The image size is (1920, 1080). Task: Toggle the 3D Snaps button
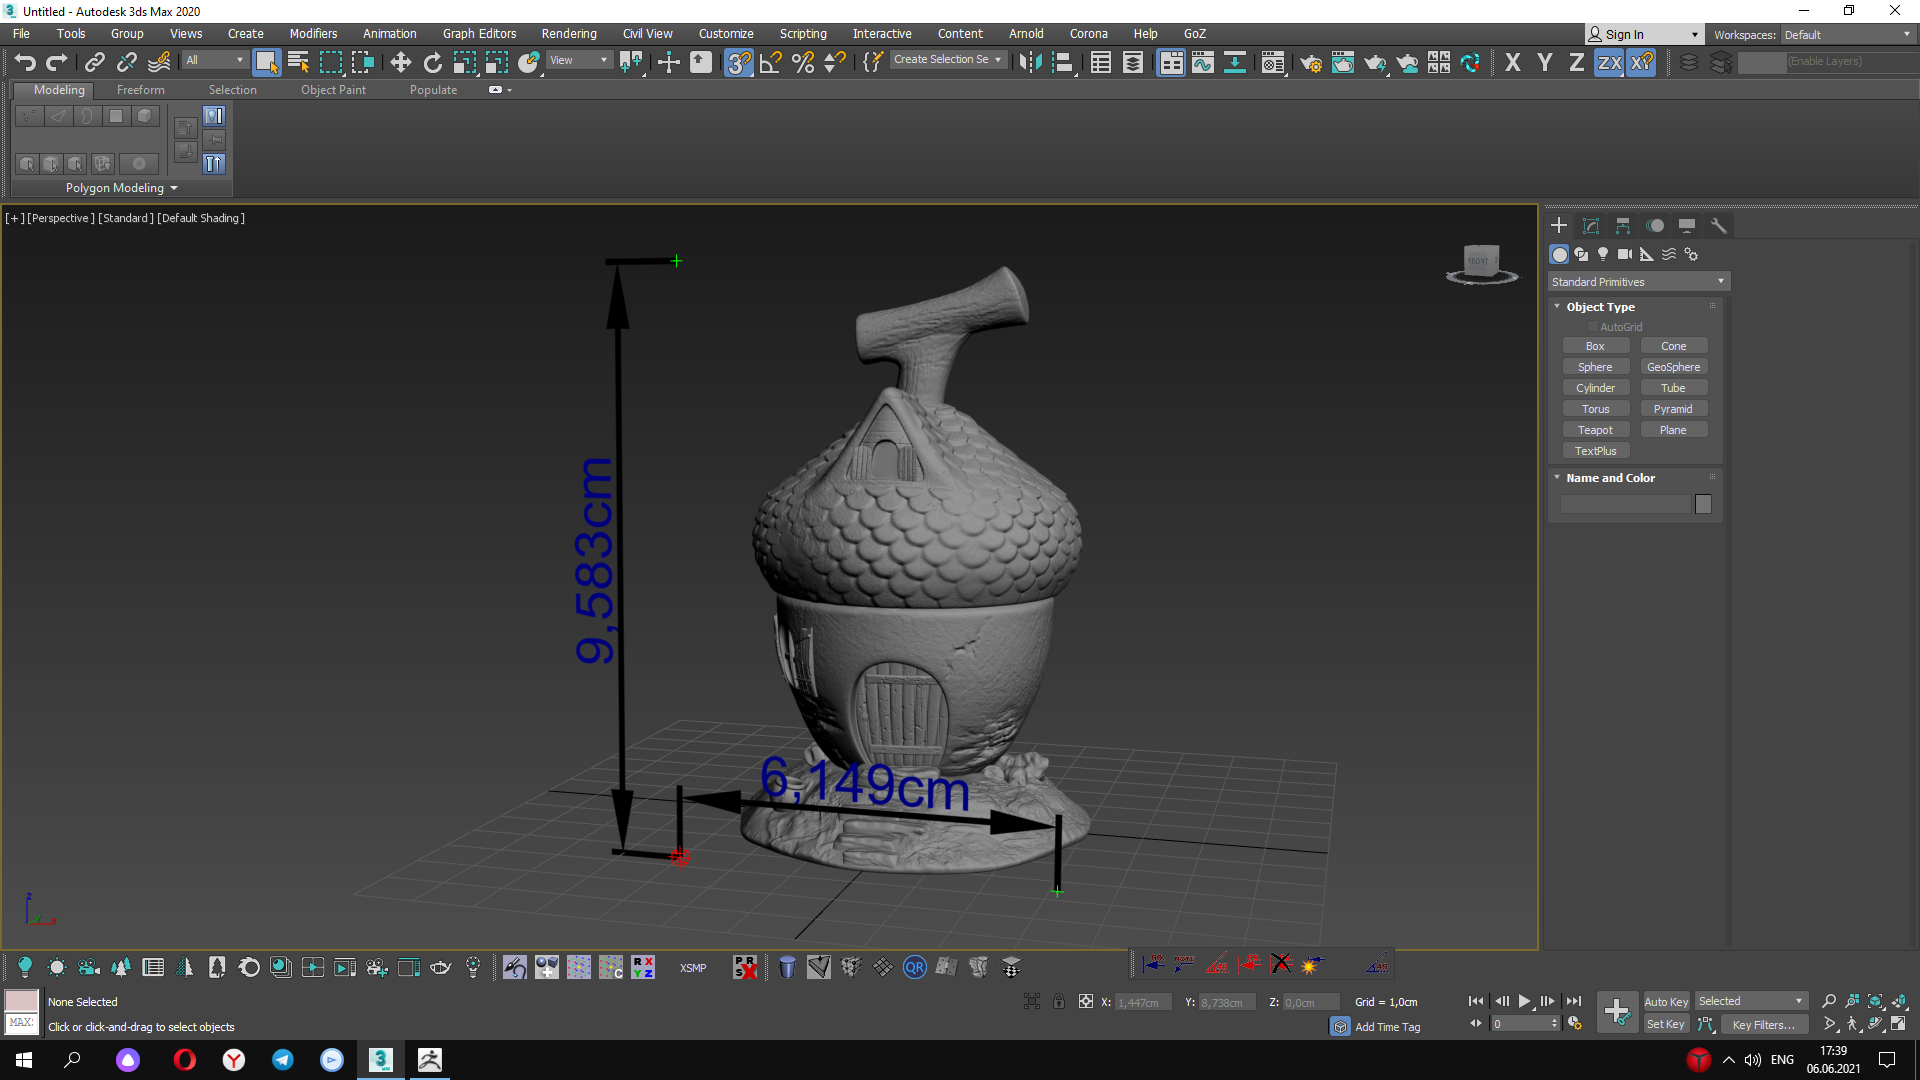[x=738, y=63]
